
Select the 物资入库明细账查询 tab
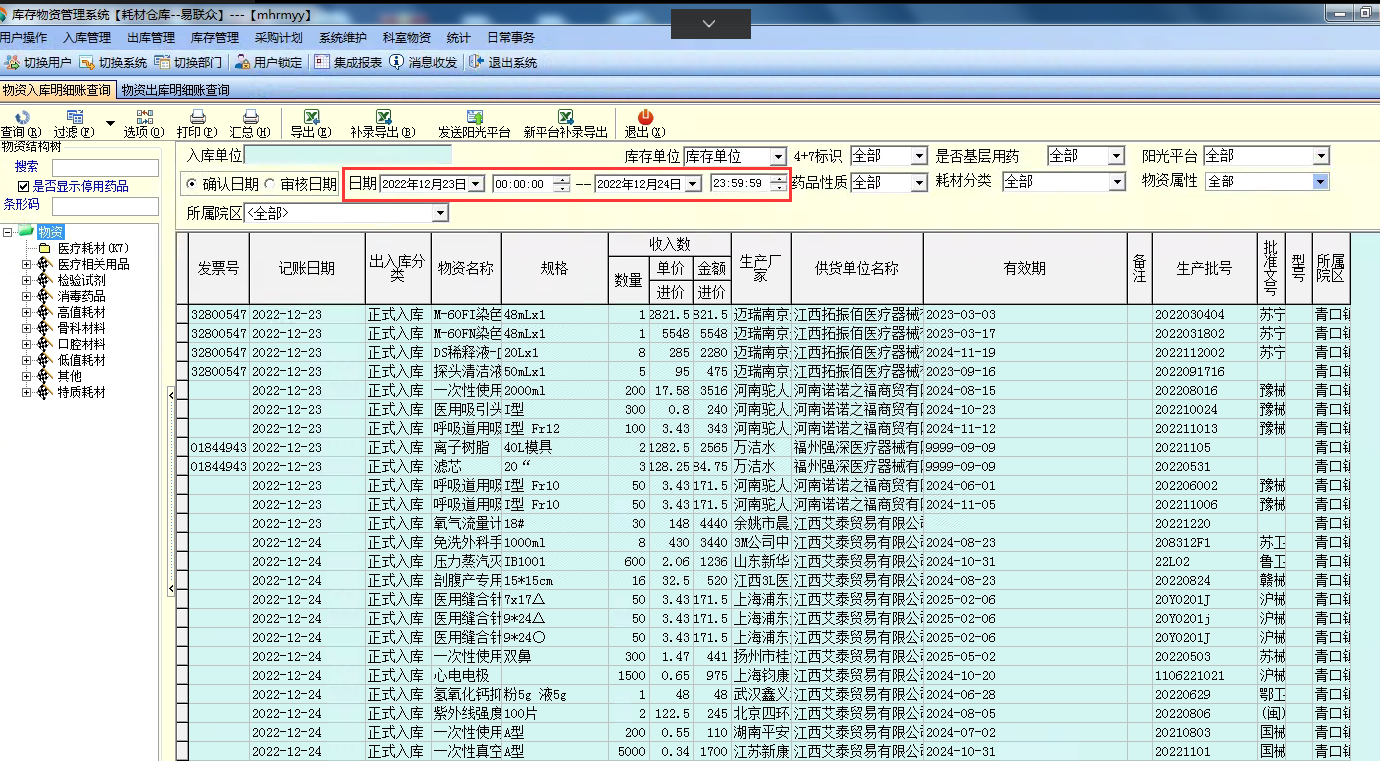(58, 90)
